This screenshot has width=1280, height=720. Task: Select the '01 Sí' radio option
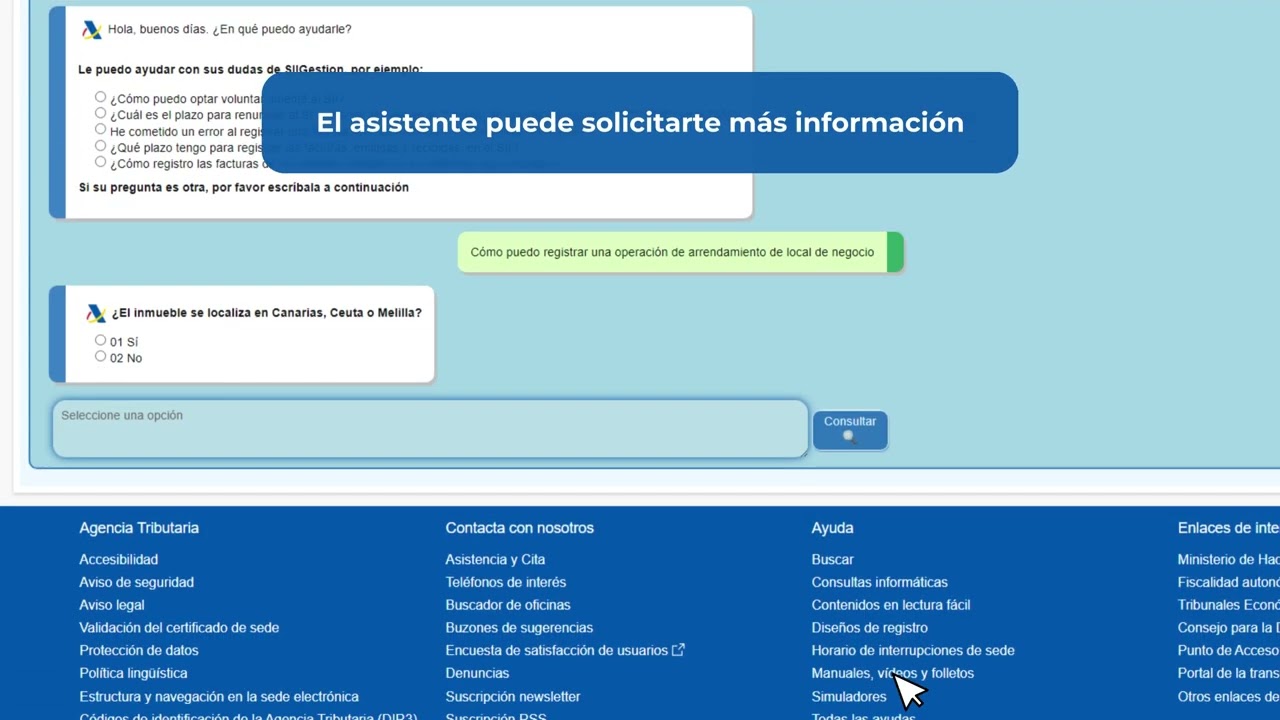pyautogui.click(x=100, y=341)
